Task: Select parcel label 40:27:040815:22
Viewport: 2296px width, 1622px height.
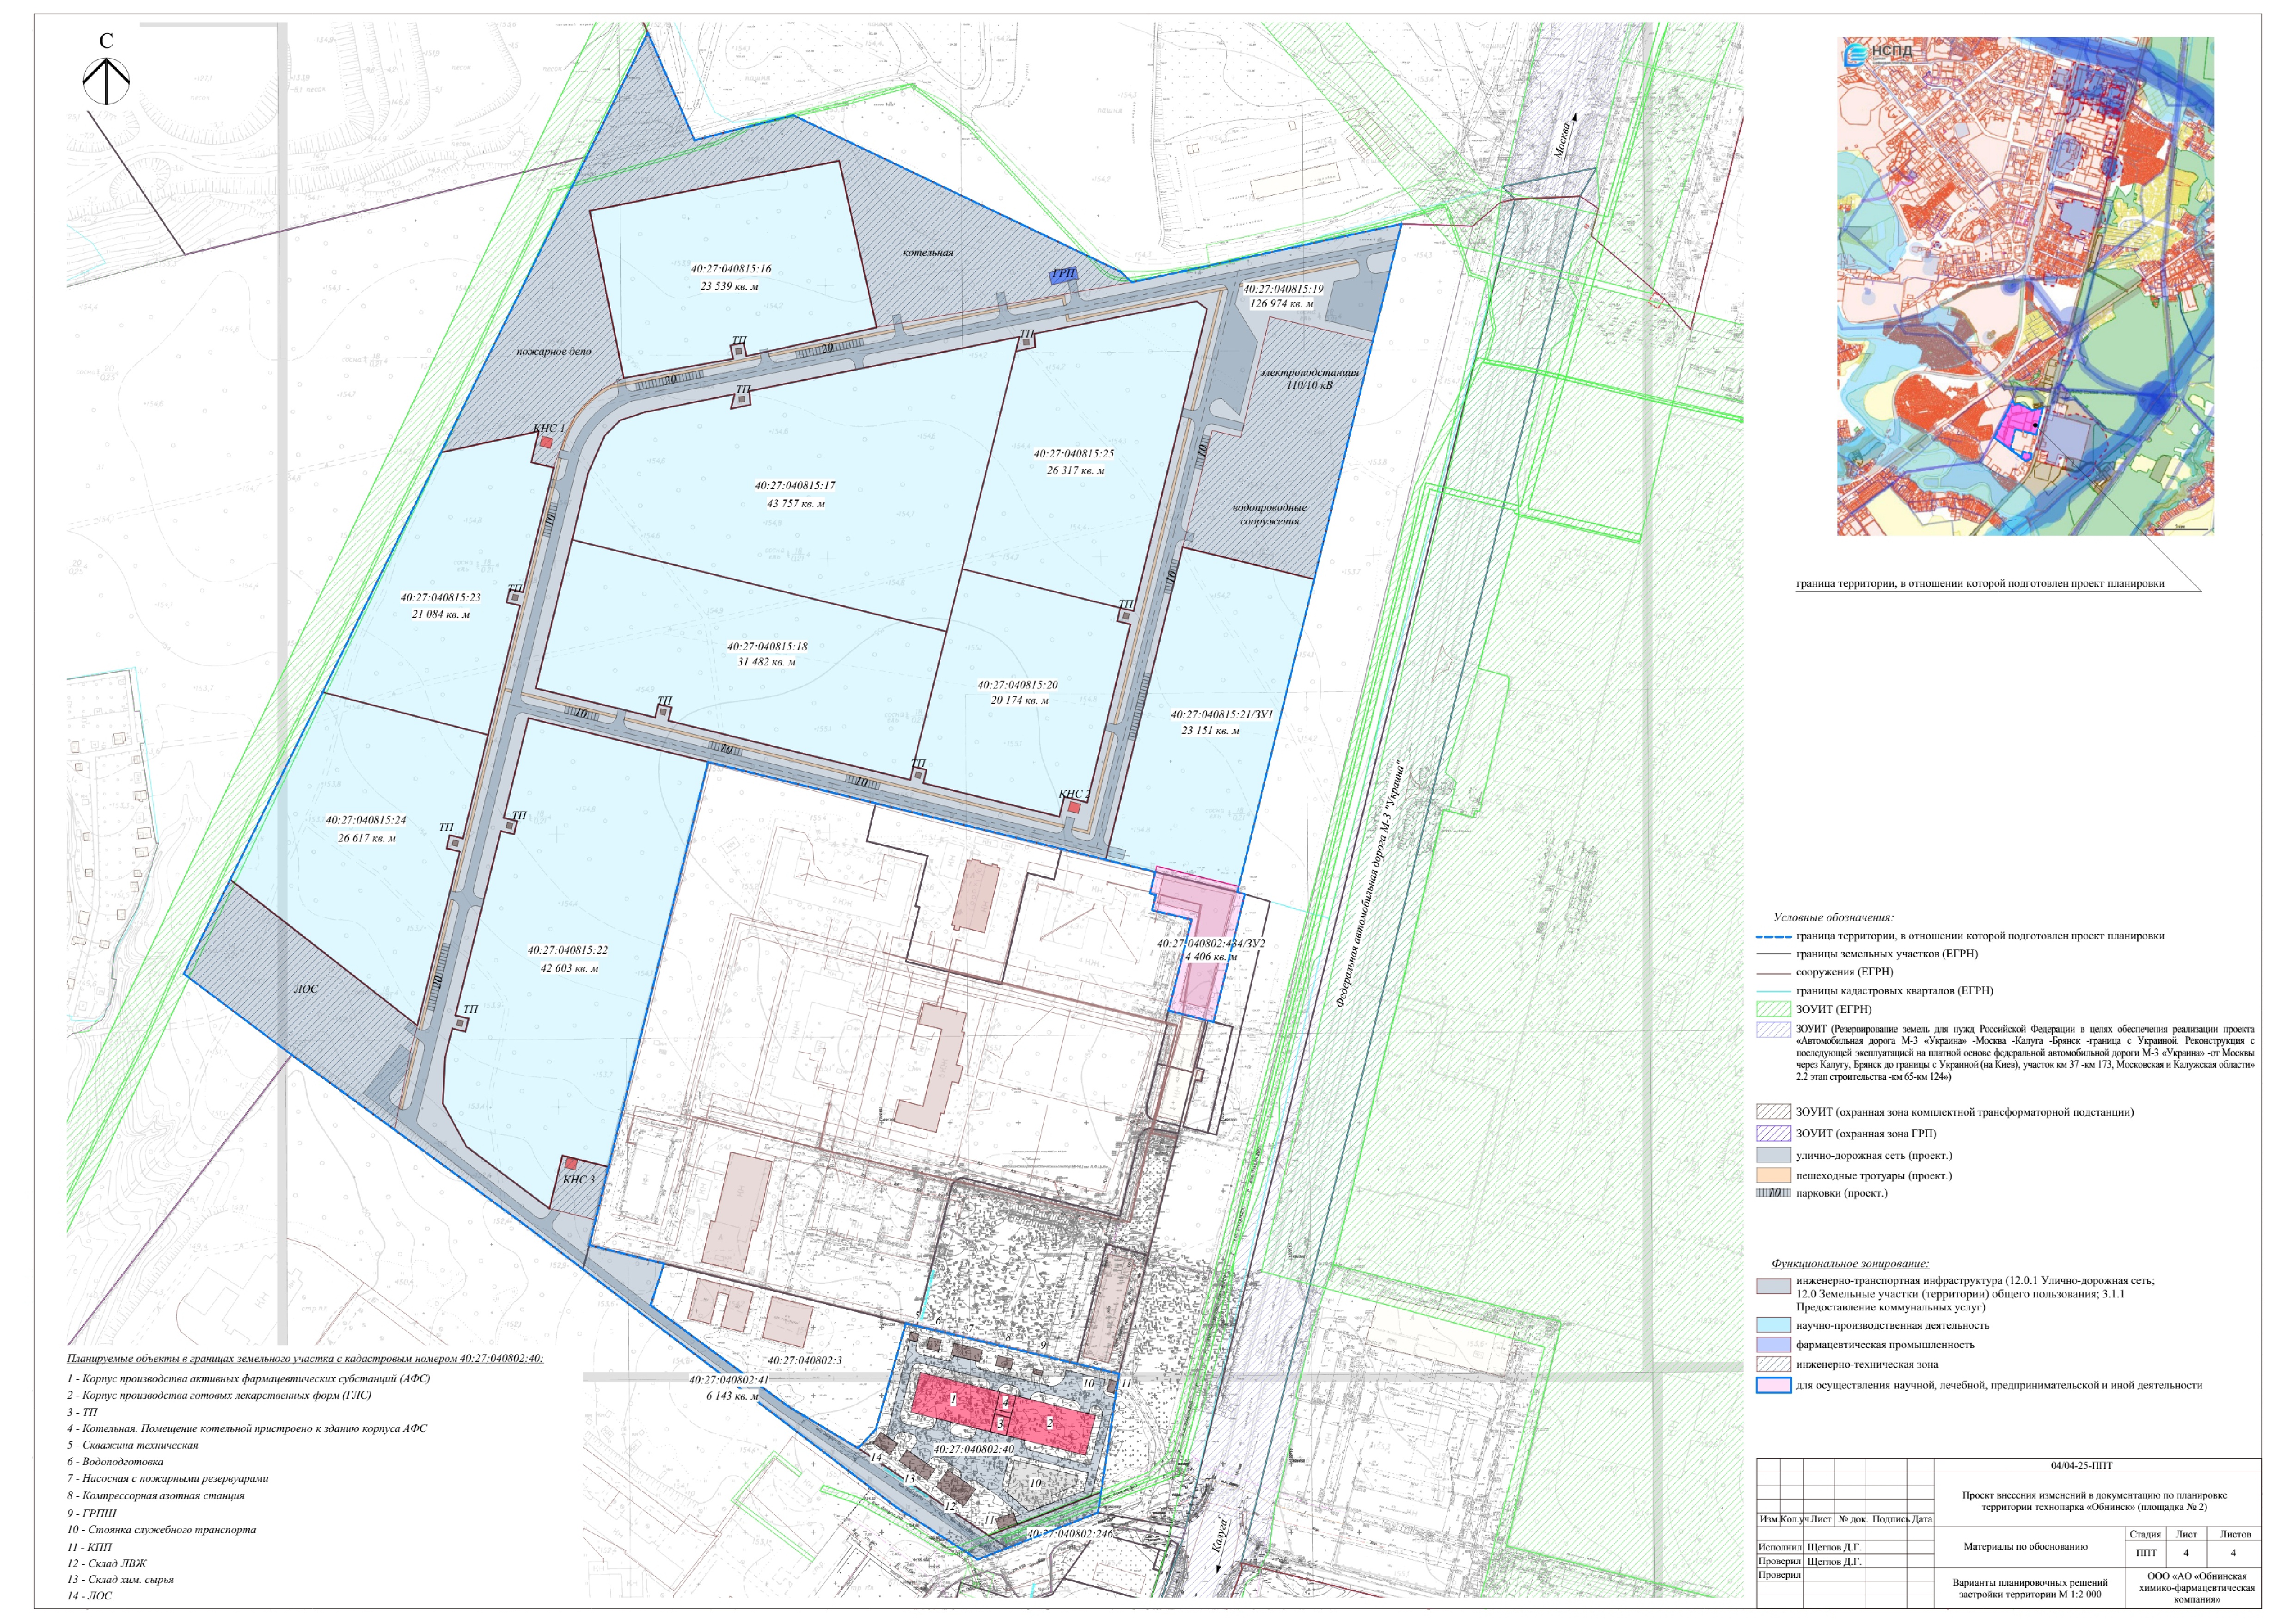Action: tap(567, 950)
